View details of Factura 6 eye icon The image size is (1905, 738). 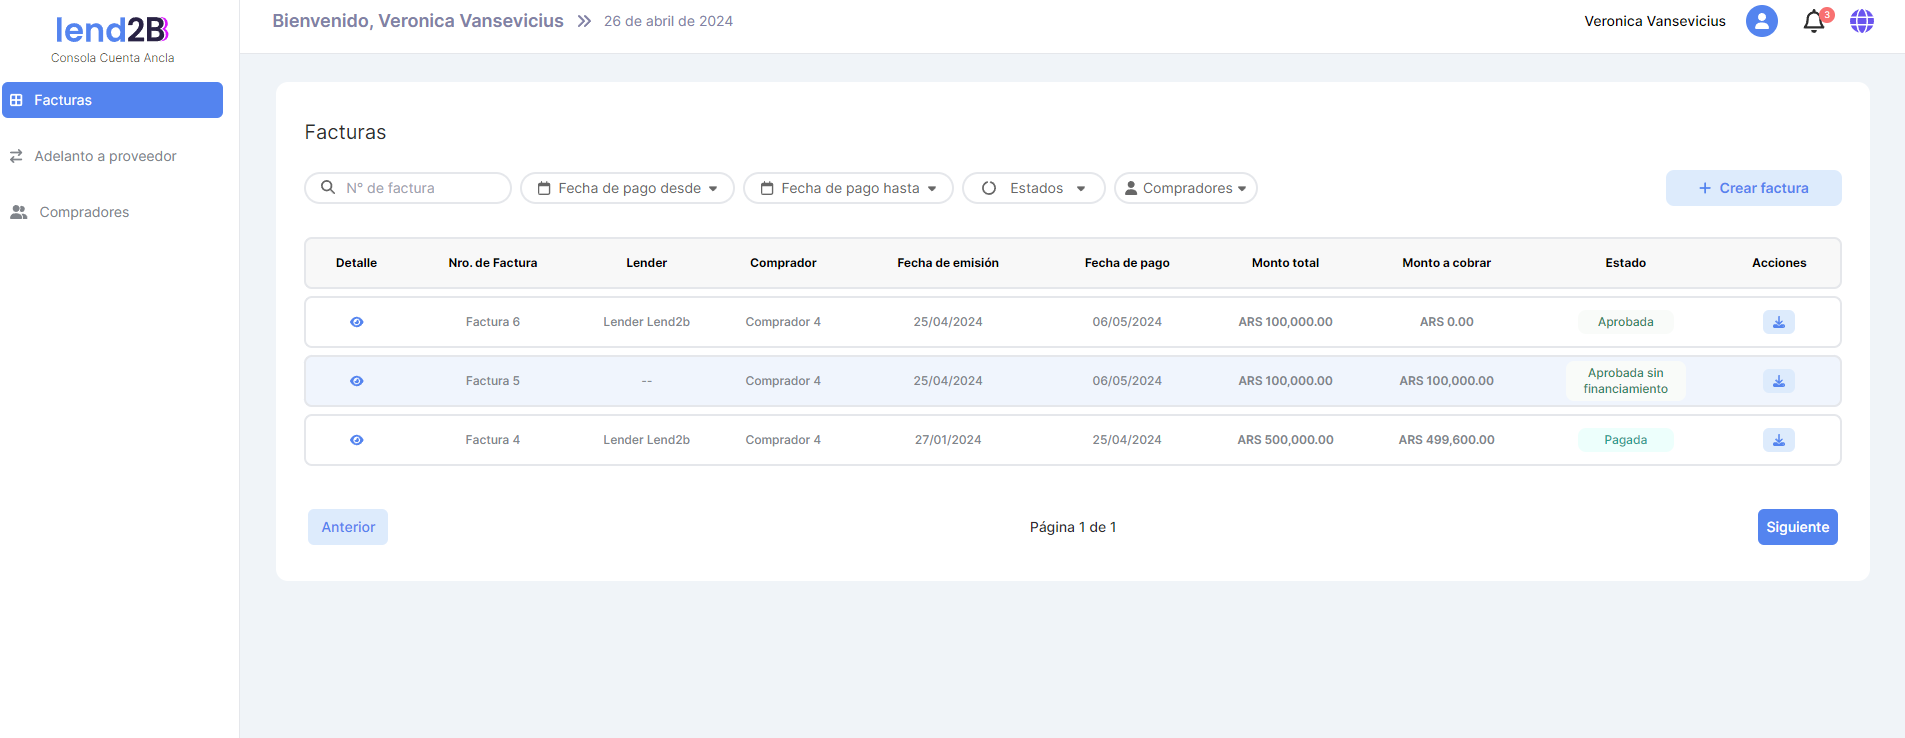coord(356,322)
